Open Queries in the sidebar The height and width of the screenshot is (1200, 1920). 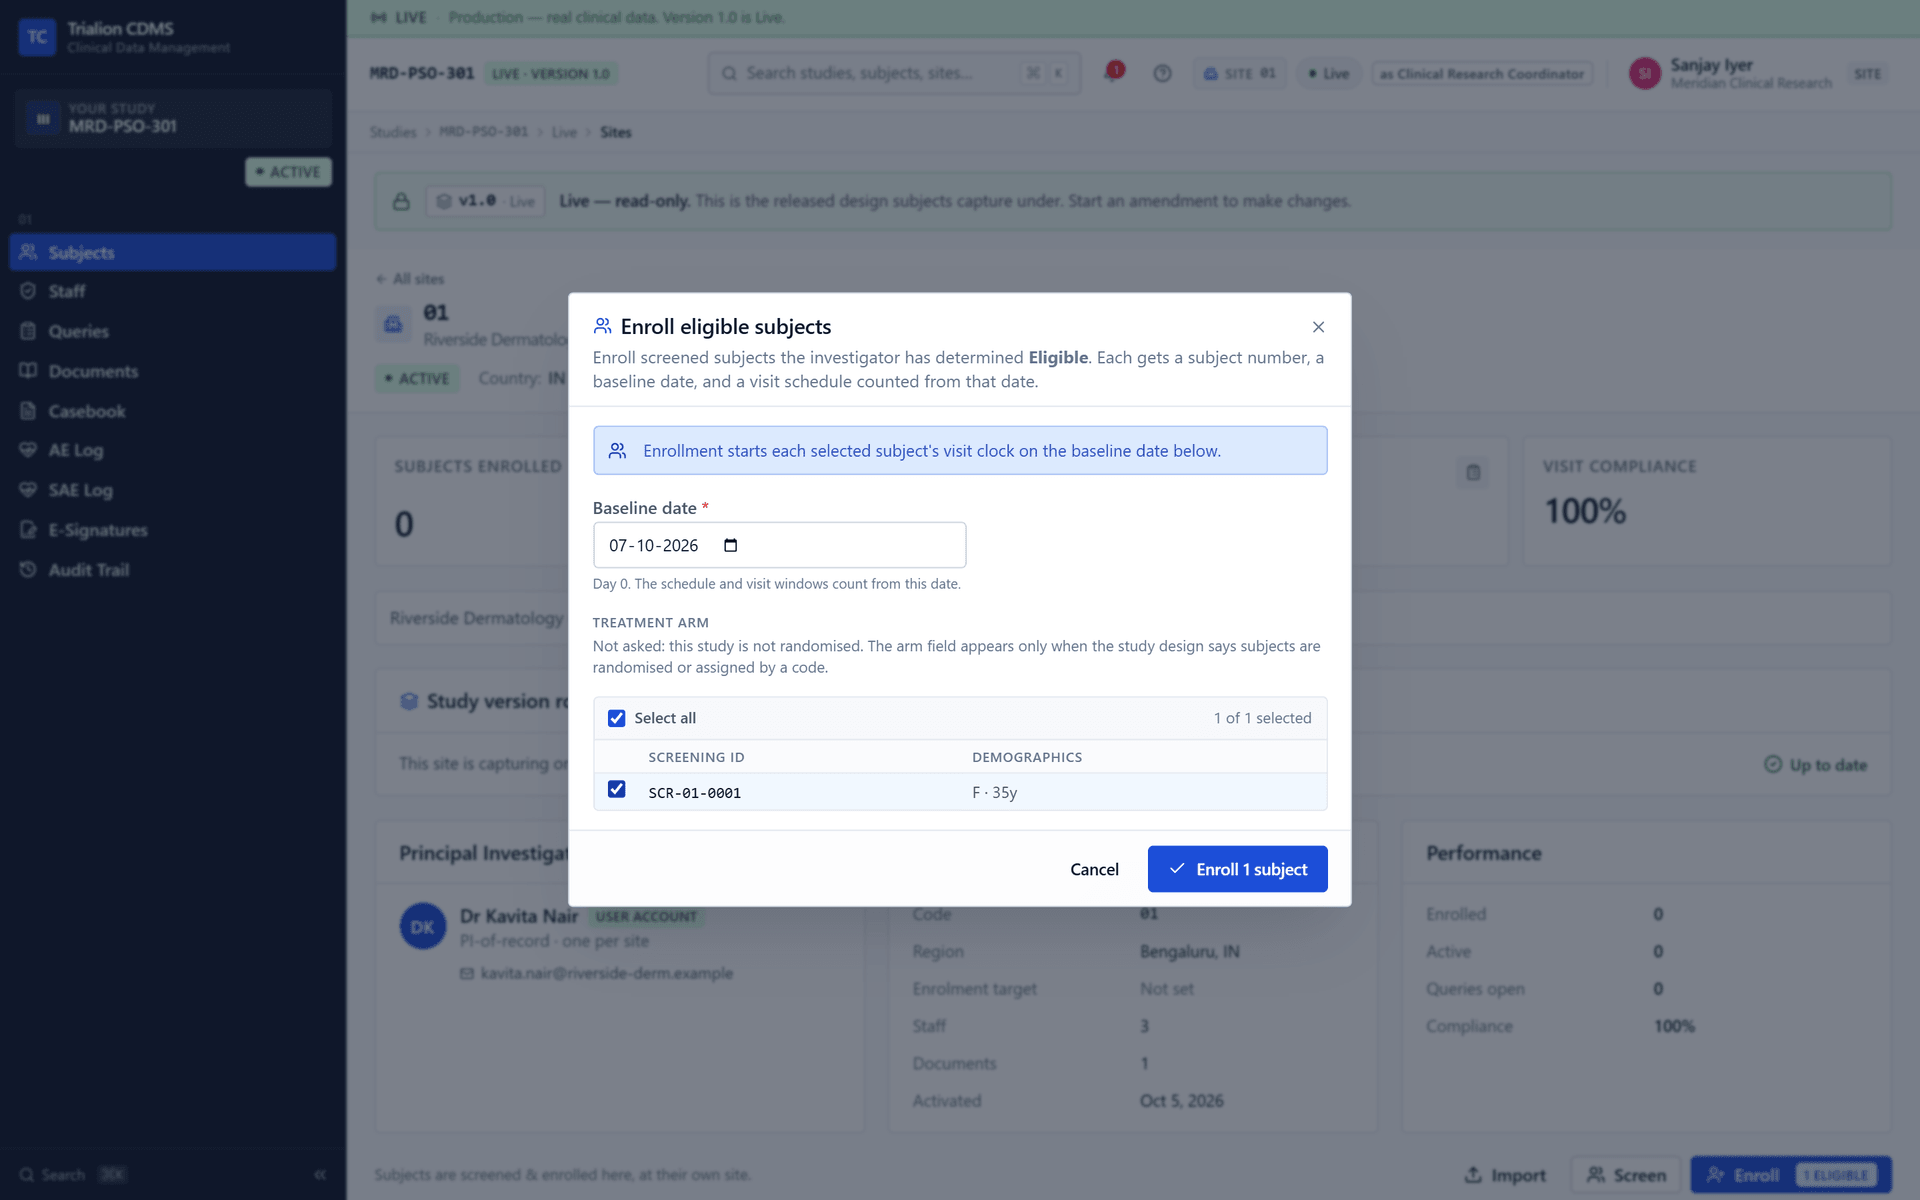pos(172,331)
